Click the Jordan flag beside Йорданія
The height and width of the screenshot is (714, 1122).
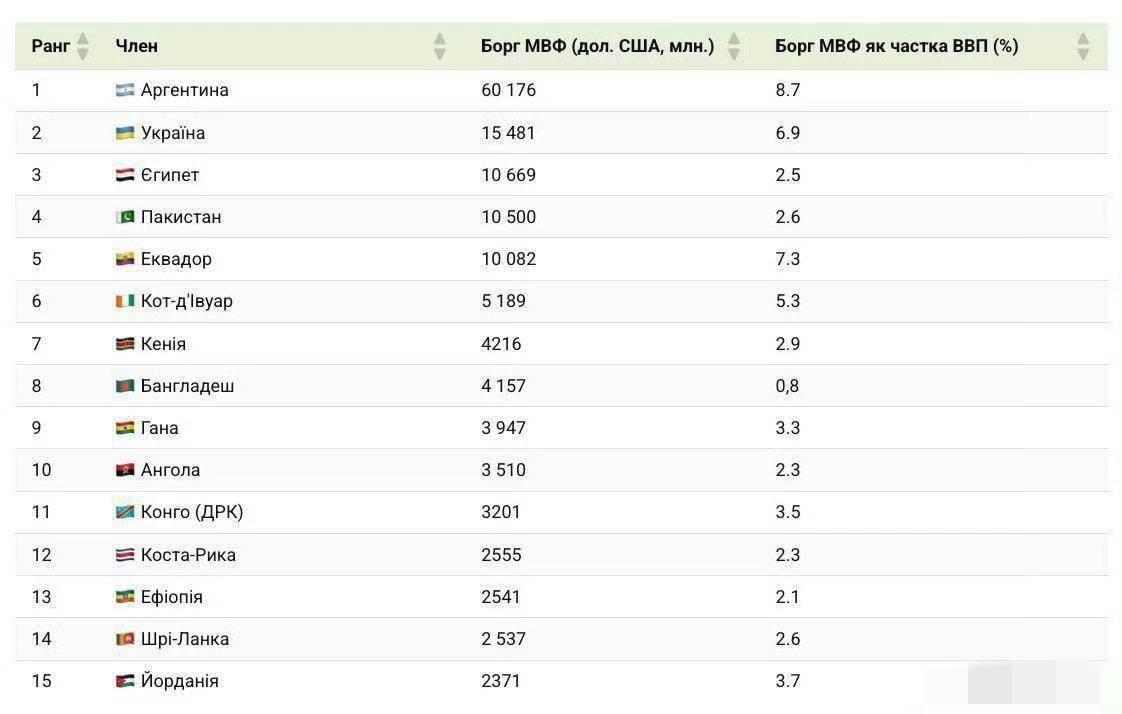125,681
